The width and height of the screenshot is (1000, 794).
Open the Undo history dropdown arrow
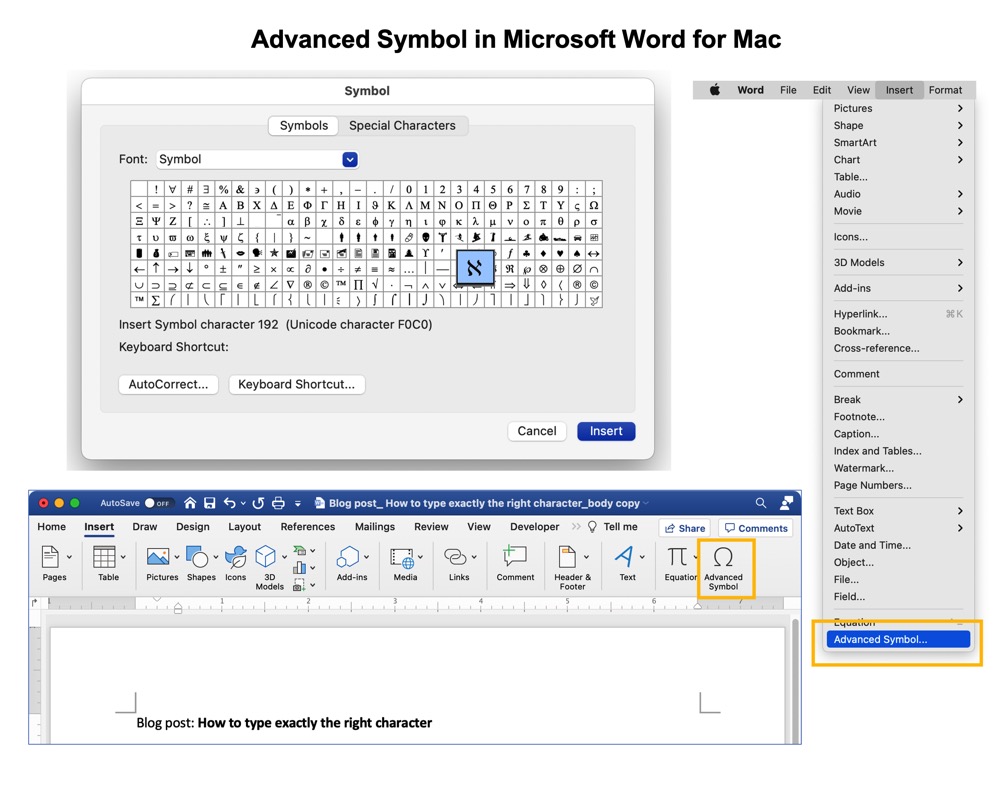[243, 504]
